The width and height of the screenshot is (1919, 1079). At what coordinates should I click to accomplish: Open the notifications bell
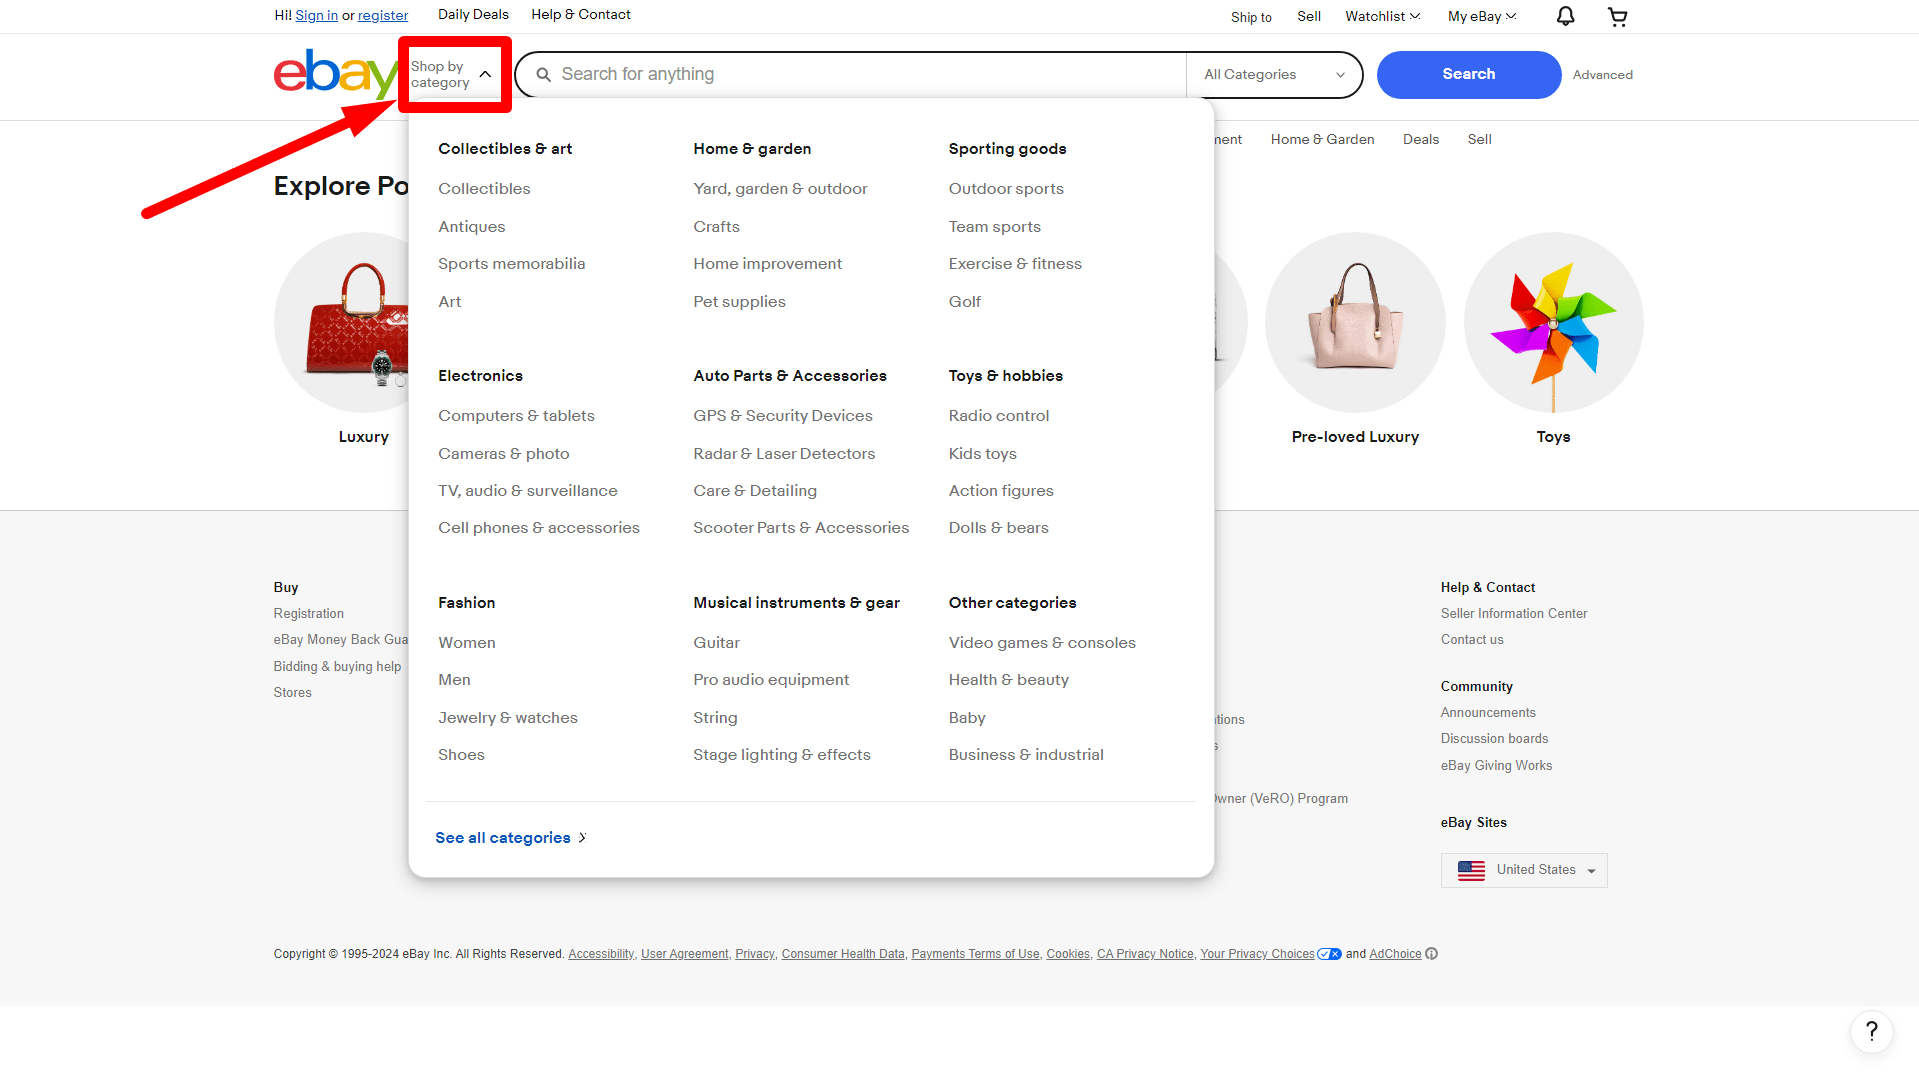point(1565,16)
